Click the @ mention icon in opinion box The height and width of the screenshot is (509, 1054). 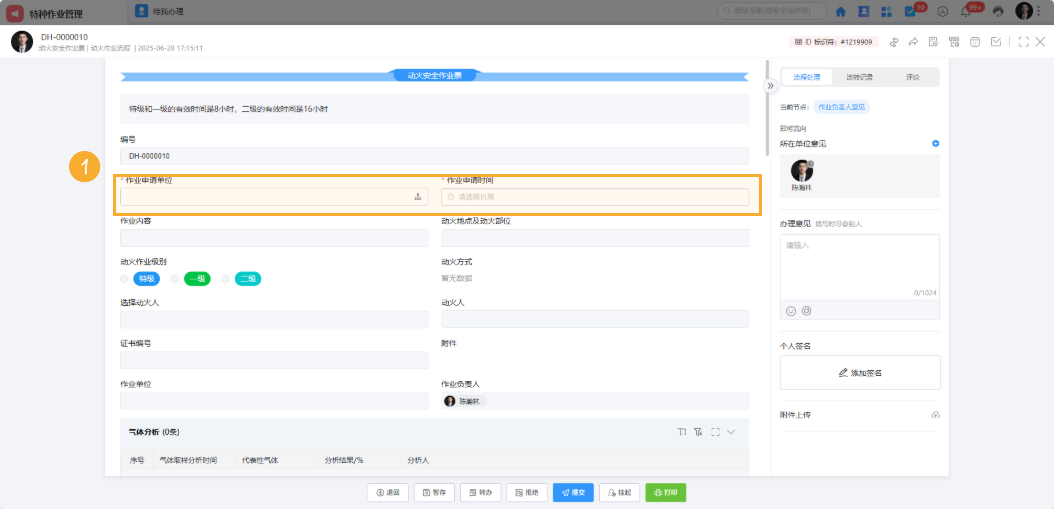[807, 311]
